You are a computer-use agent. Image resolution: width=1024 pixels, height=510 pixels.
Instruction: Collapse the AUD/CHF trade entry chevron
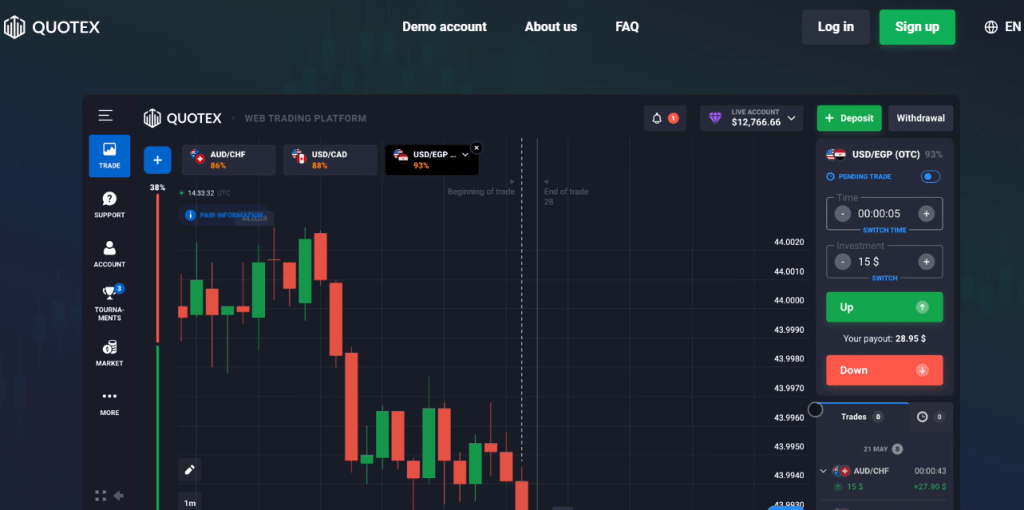[x=824, y=471]
